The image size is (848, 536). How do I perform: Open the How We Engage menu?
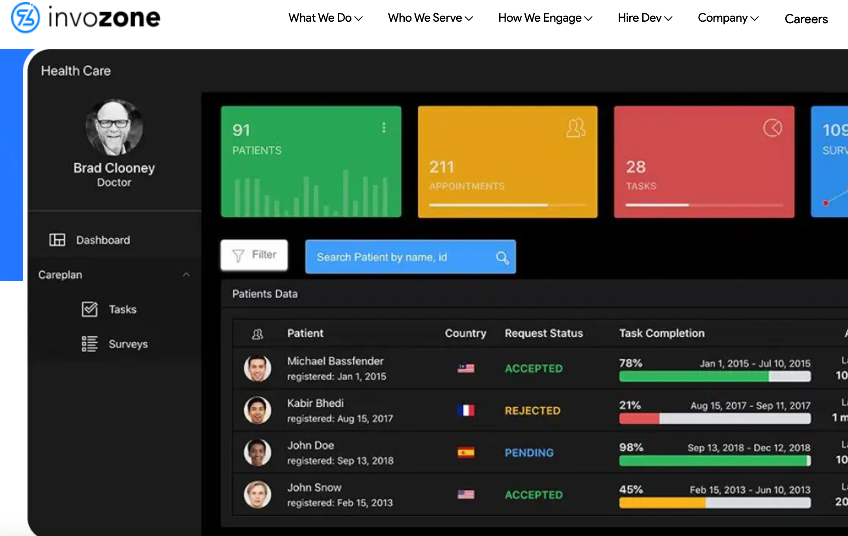click(x=545, y=18)
